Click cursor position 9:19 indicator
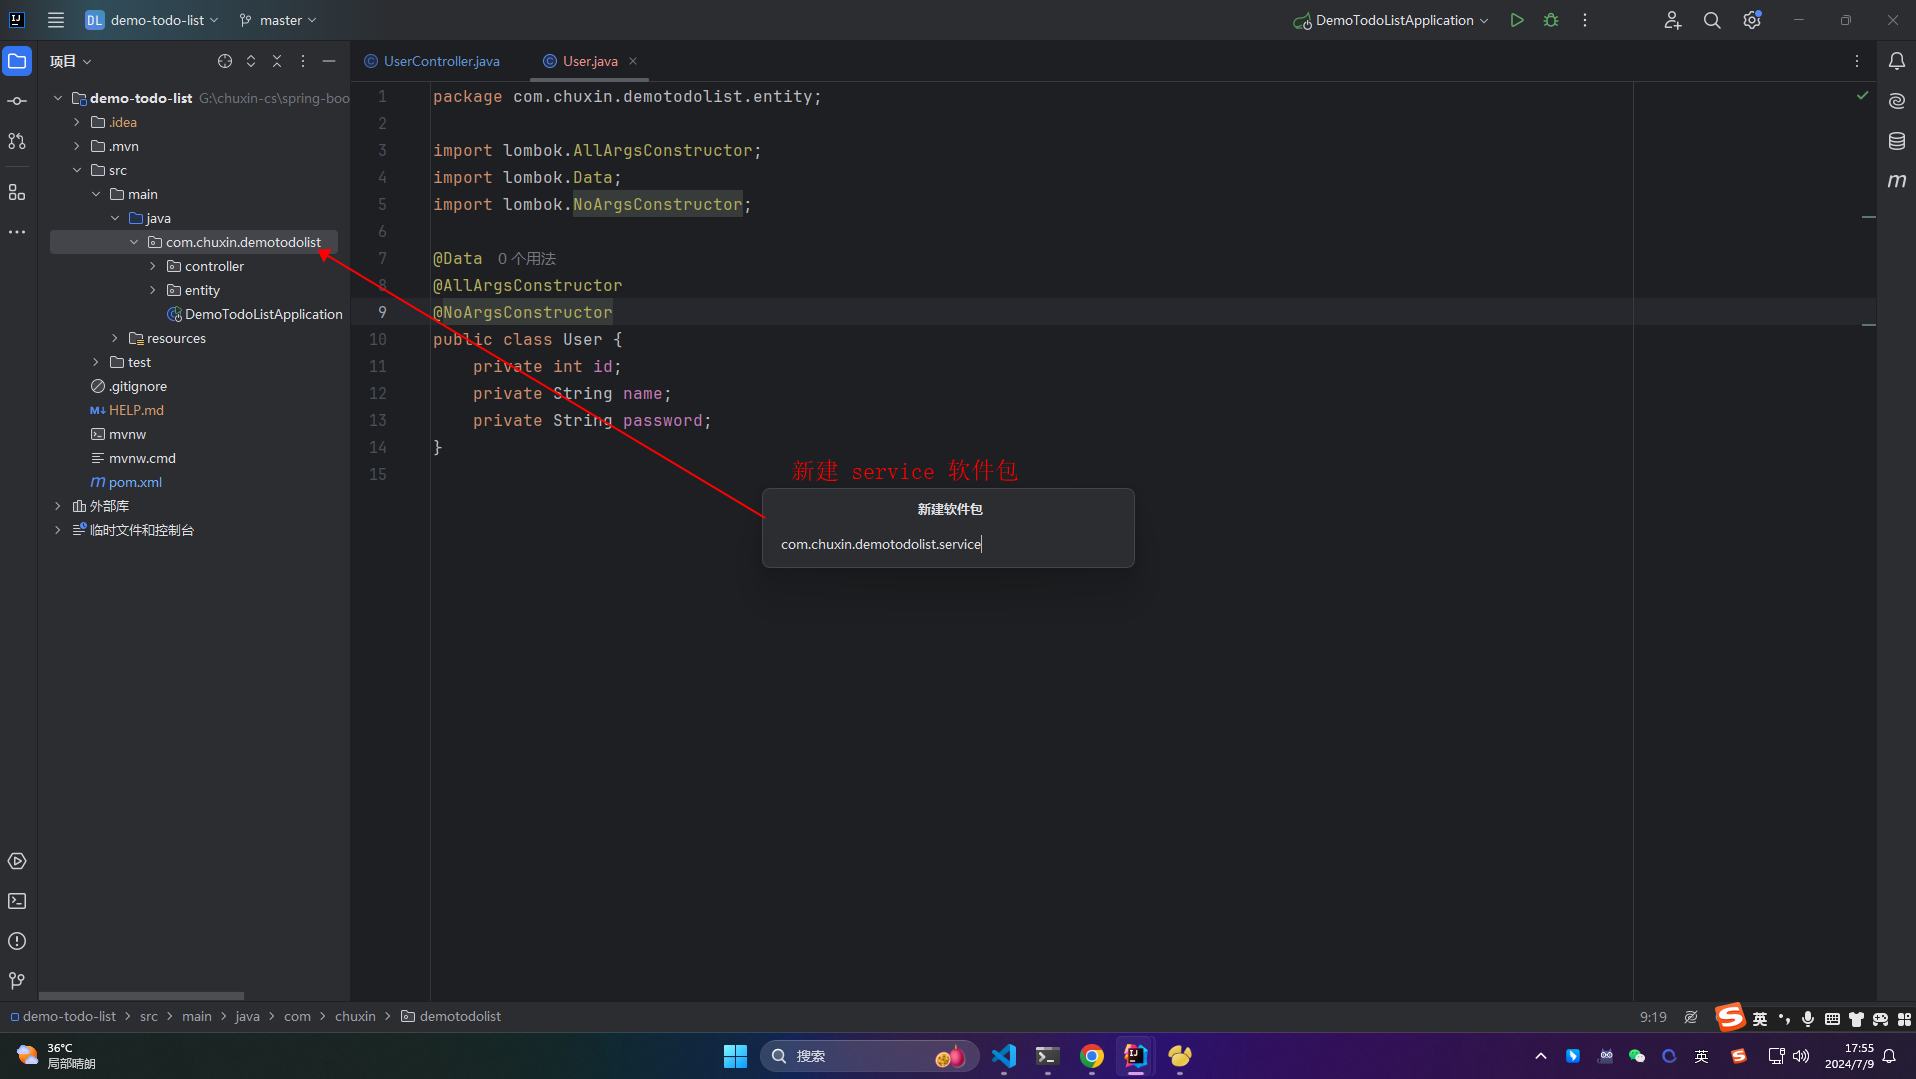Image resolution: width=1916 pixels, height=1079 pixels. (x=1653, y=1017)
